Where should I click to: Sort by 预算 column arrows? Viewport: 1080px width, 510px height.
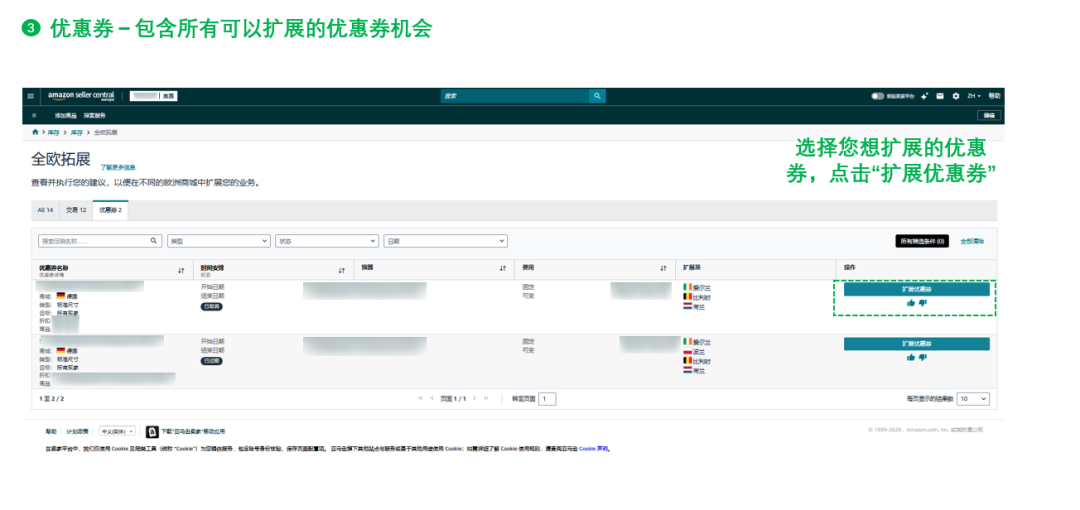click(x=503, y=268)
